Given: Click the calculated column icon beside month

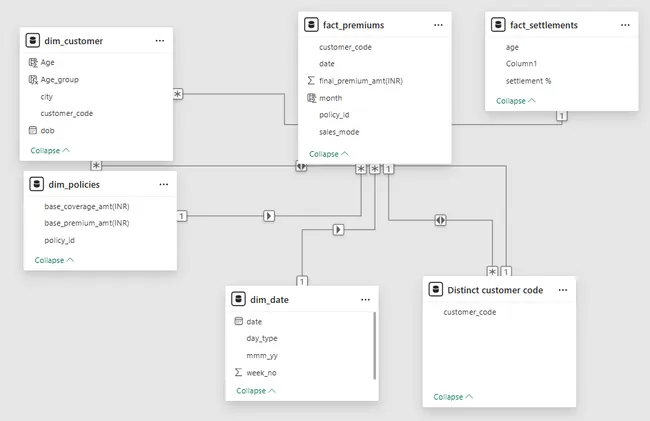Looking at the screenshot, I should tap(311, 98).
